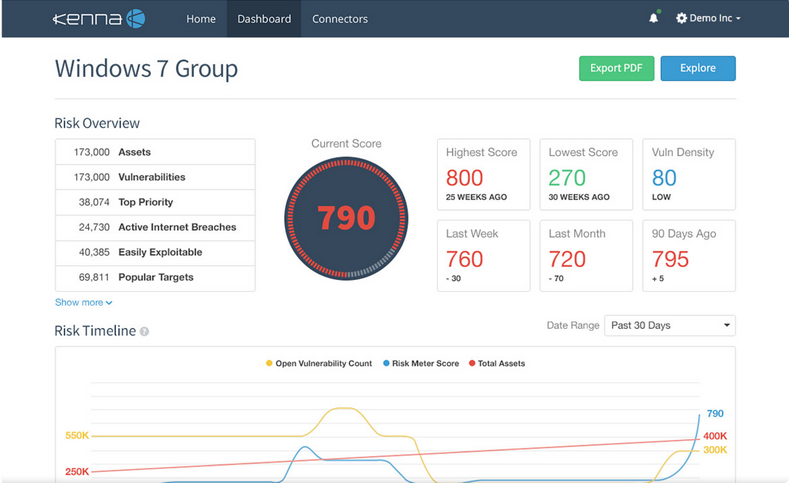The width and height of the screenshot is (796, 500).
Task: Click the Explore button
Action: 697,68
